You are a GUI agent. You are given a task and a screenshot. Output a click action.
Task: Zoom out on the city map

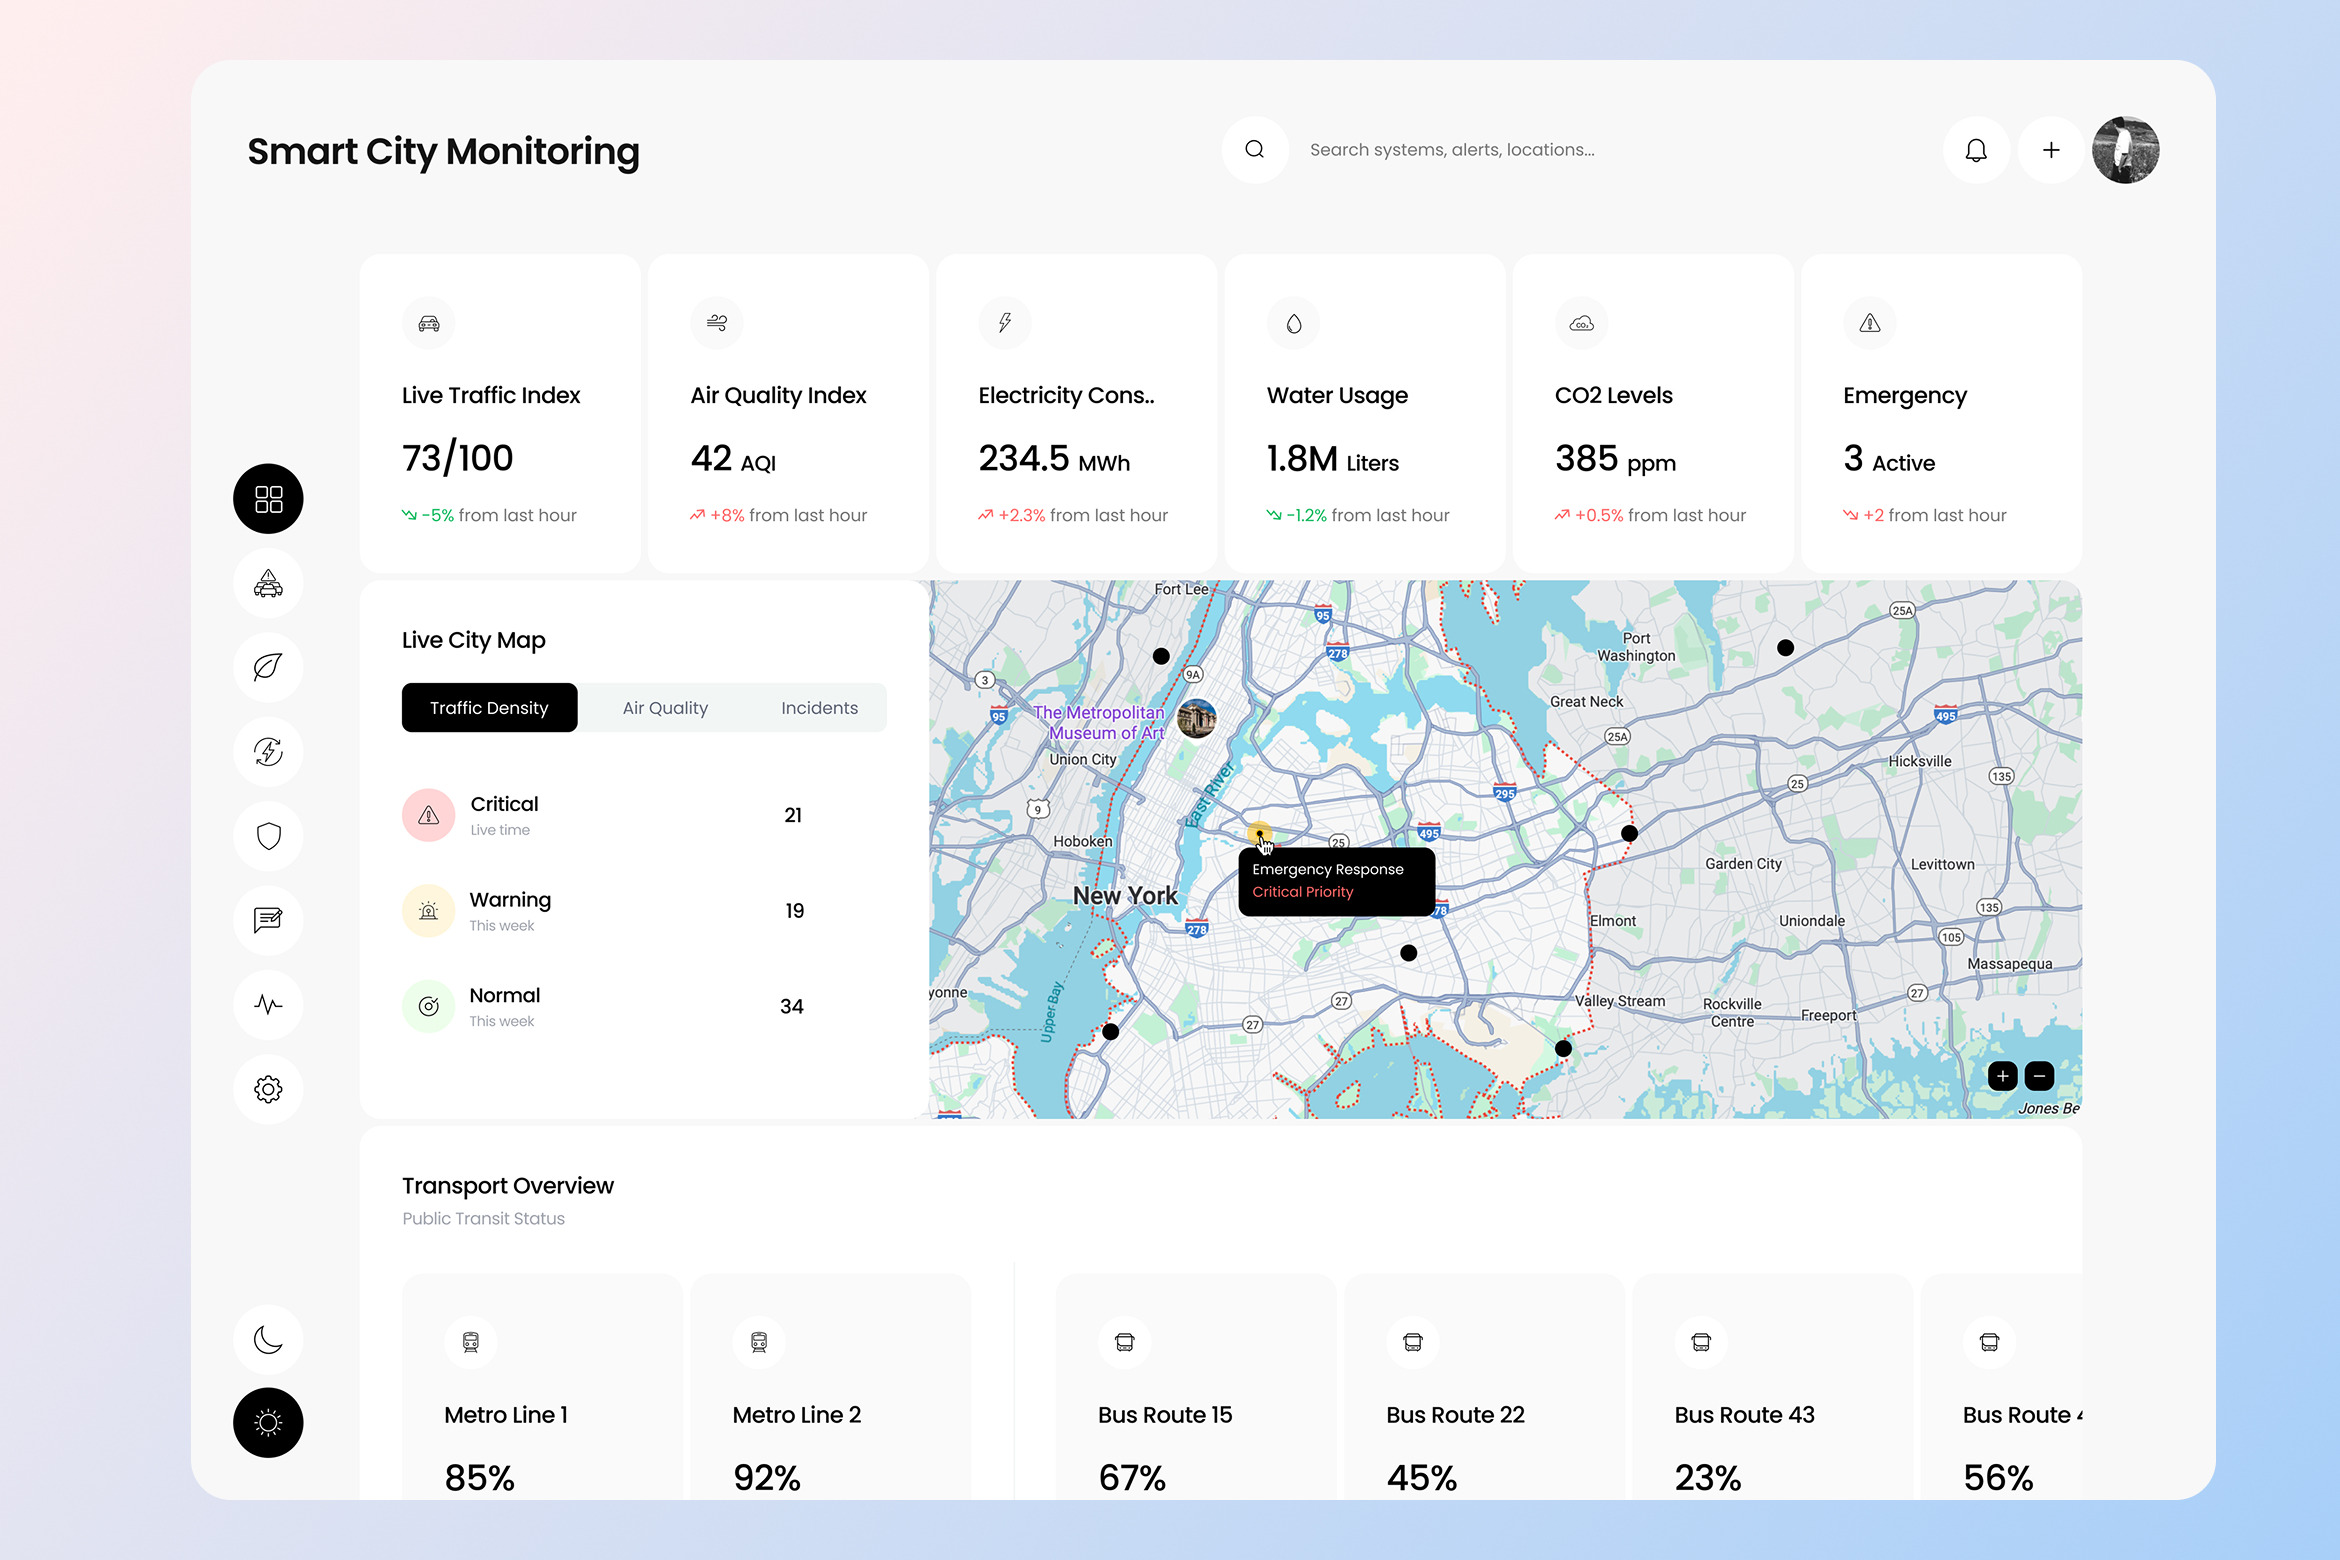coord(2039,1076)
